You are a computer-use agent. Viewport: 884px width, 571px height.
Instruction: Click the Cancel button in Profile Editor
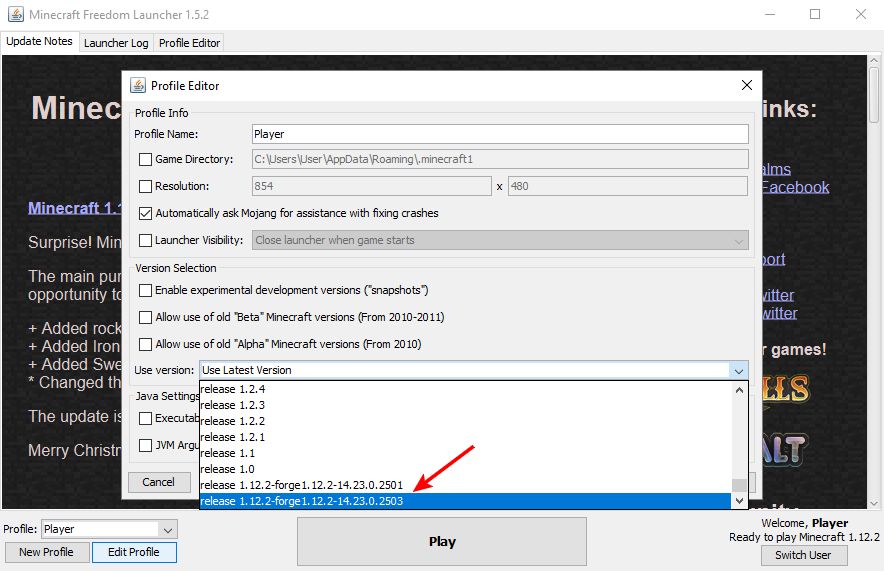coord(158,482)
